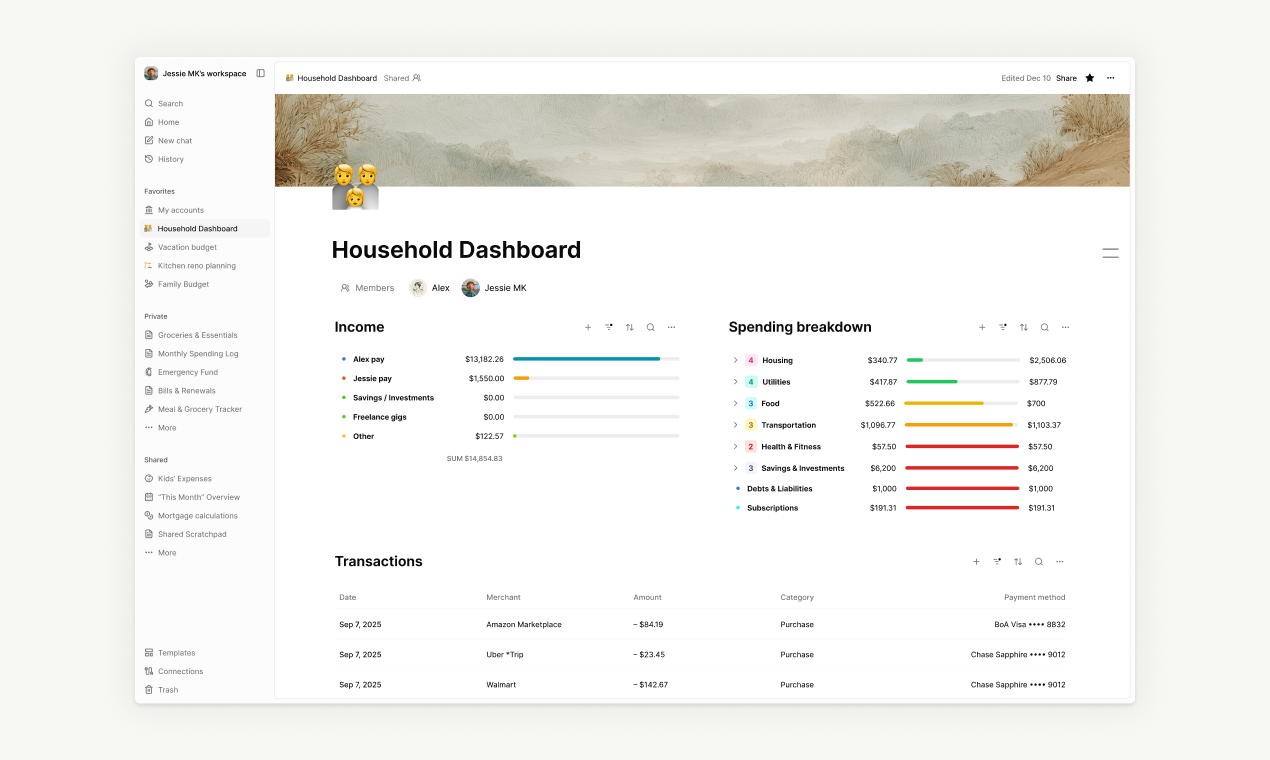Click the family emoji page icon

coord(355,186)
